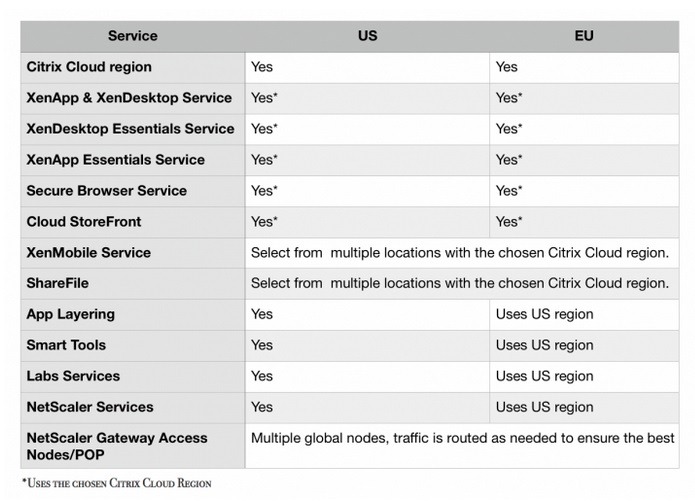Click the Service column header
This screenshot has width=695, height=501.
click(133, 35)
